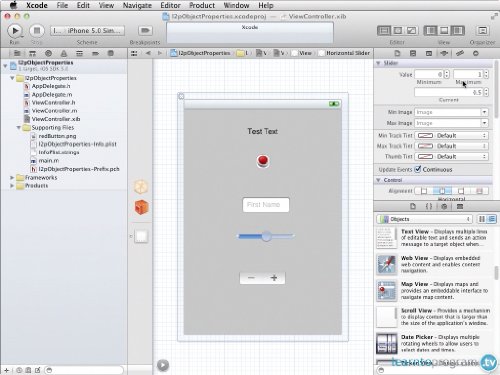Collapse the l2pObjectProperties group folder
The width and height of the screenshot is (500, 375).
pyautogui.click(x=12, y=78)
